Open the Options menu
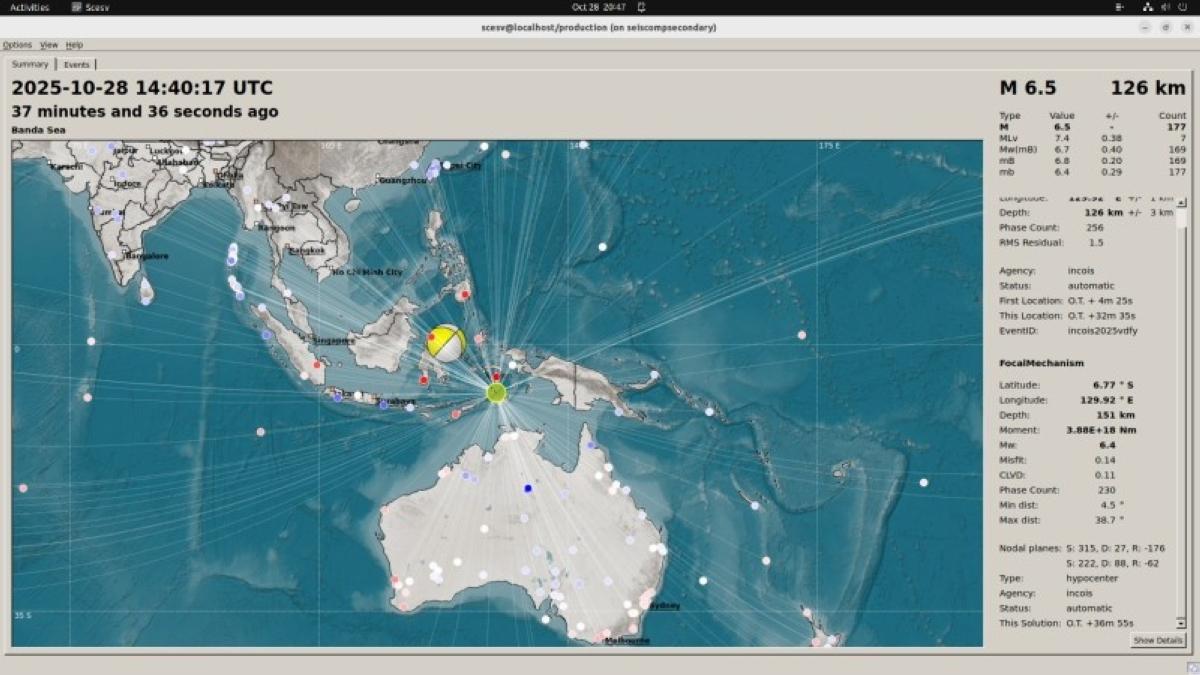Image resolution: width=1200 pixels, height=675 pixels. point(17,45)
